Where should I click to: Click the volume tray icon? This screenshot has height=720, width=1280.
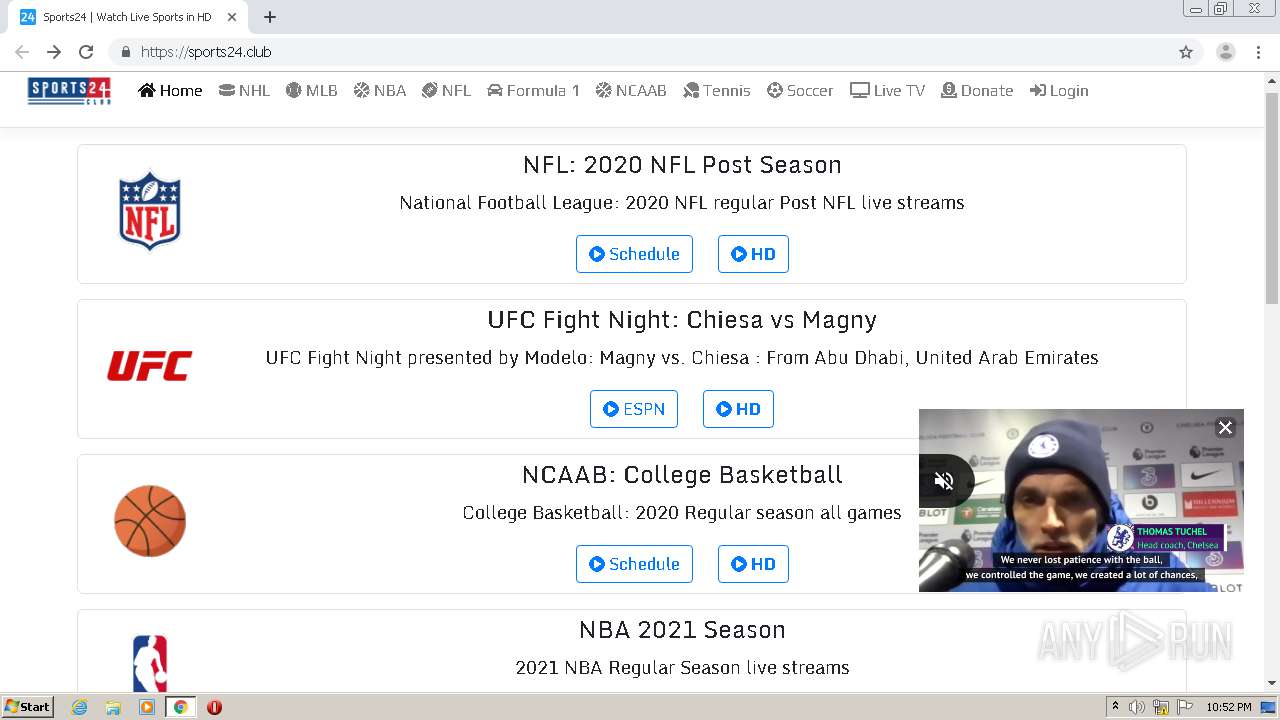[1137, 707]
